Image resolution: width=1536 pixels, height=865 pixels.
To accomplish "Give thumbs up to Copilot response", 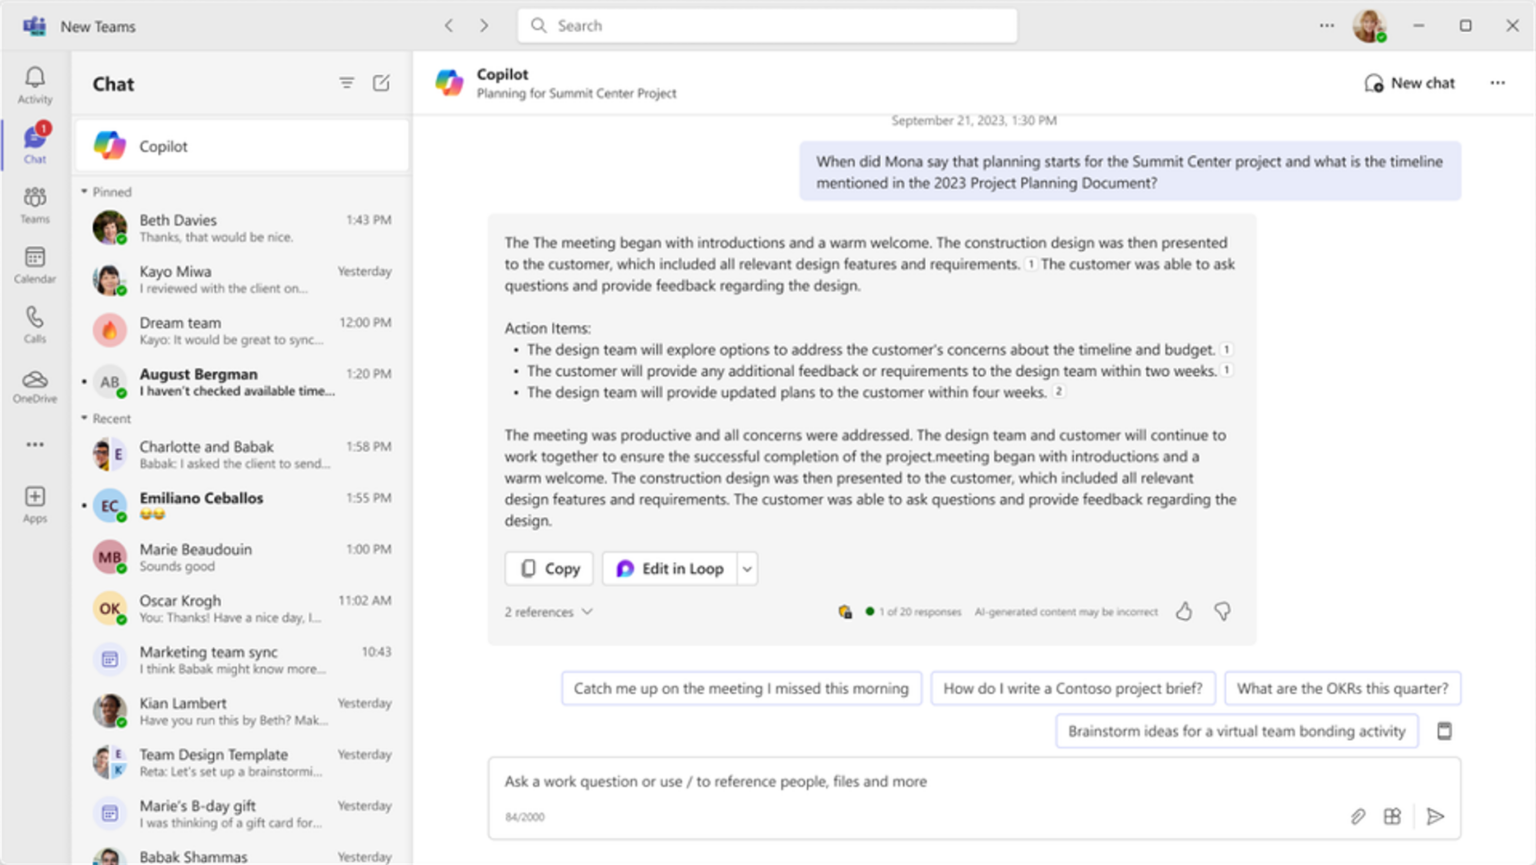I will point(1184,611).
